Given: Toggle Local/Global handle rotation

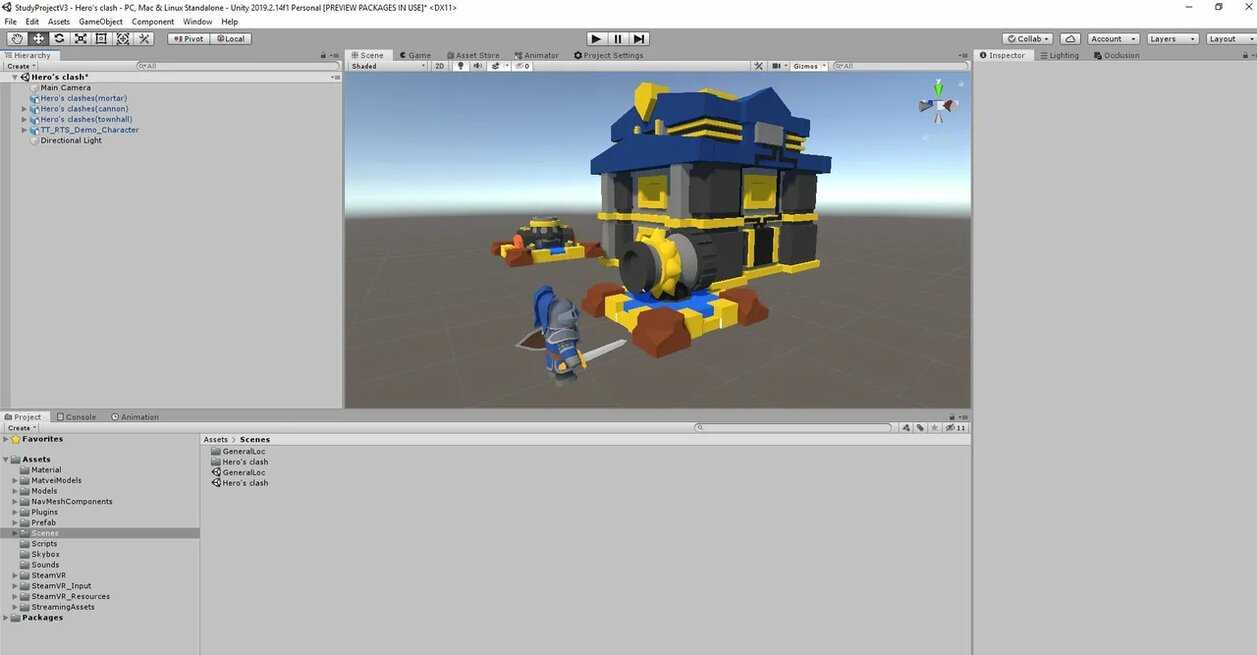Looking at the screenshot, I should tap(230, 39).
